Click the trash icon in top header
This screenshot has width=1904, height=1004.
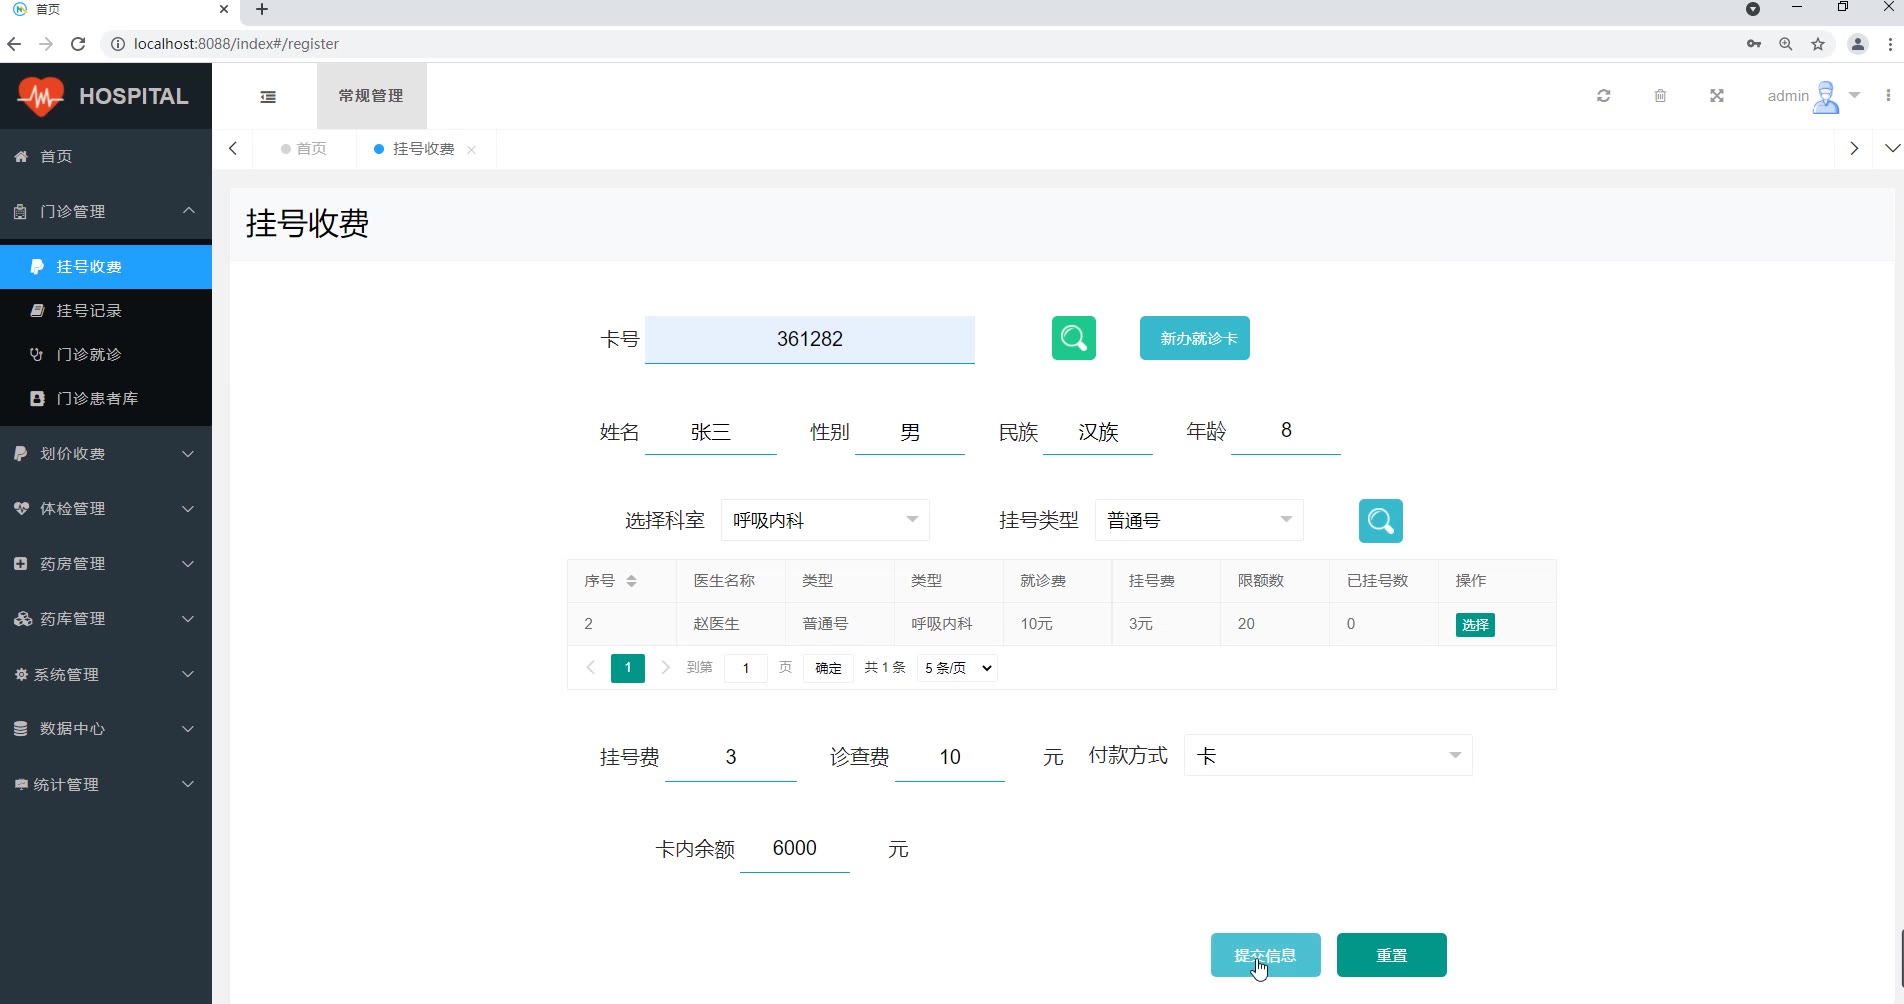[x=1660, y=96]
